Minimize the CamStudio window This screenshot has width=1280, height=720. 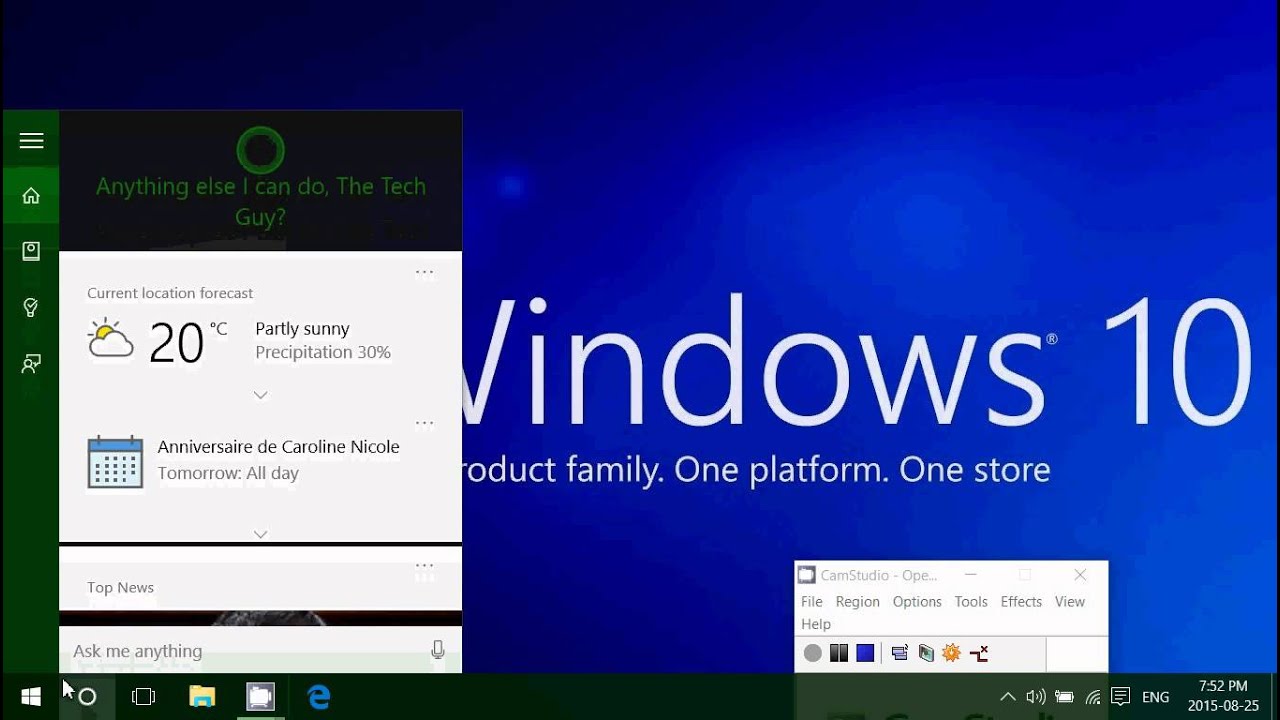click(970, 575)
